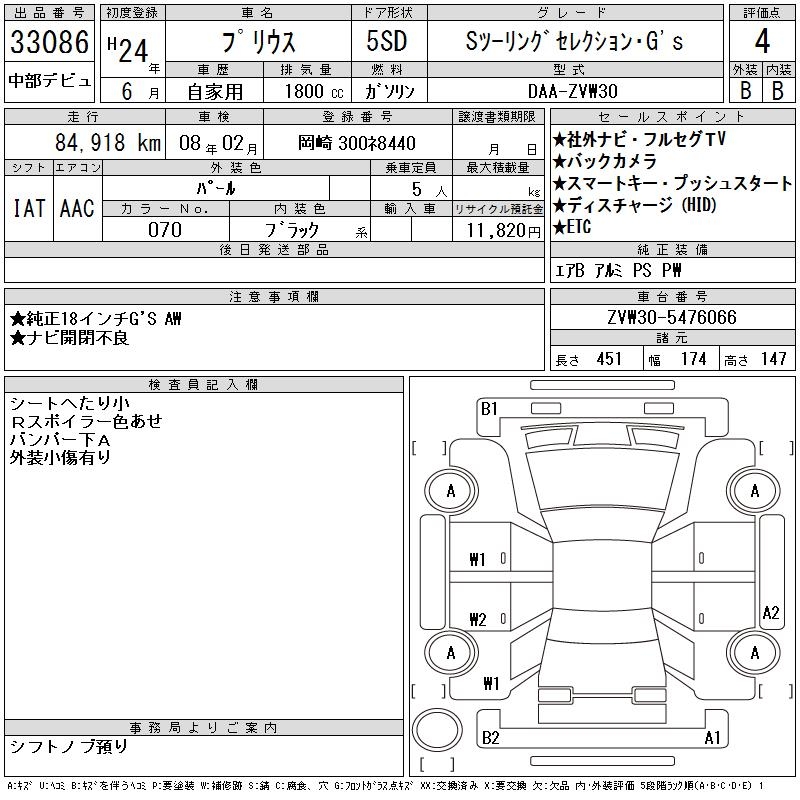Select the 注意事項欄 header
Image resolution: width=800 pixels, height=800 pixels.
click(x=274, y=296)
